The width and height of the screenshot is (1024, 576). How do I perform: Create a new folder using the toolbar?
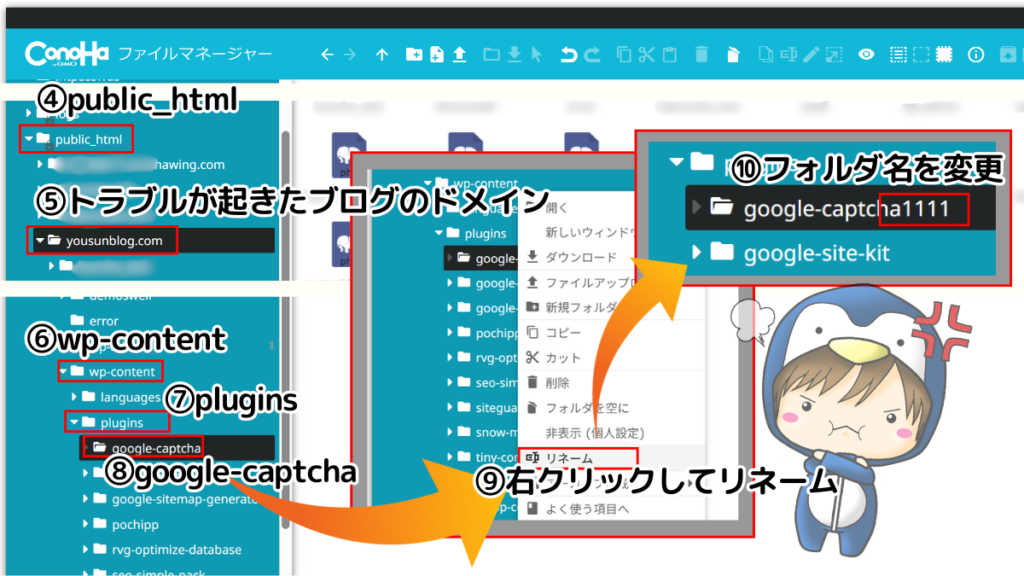coord(413,54)
